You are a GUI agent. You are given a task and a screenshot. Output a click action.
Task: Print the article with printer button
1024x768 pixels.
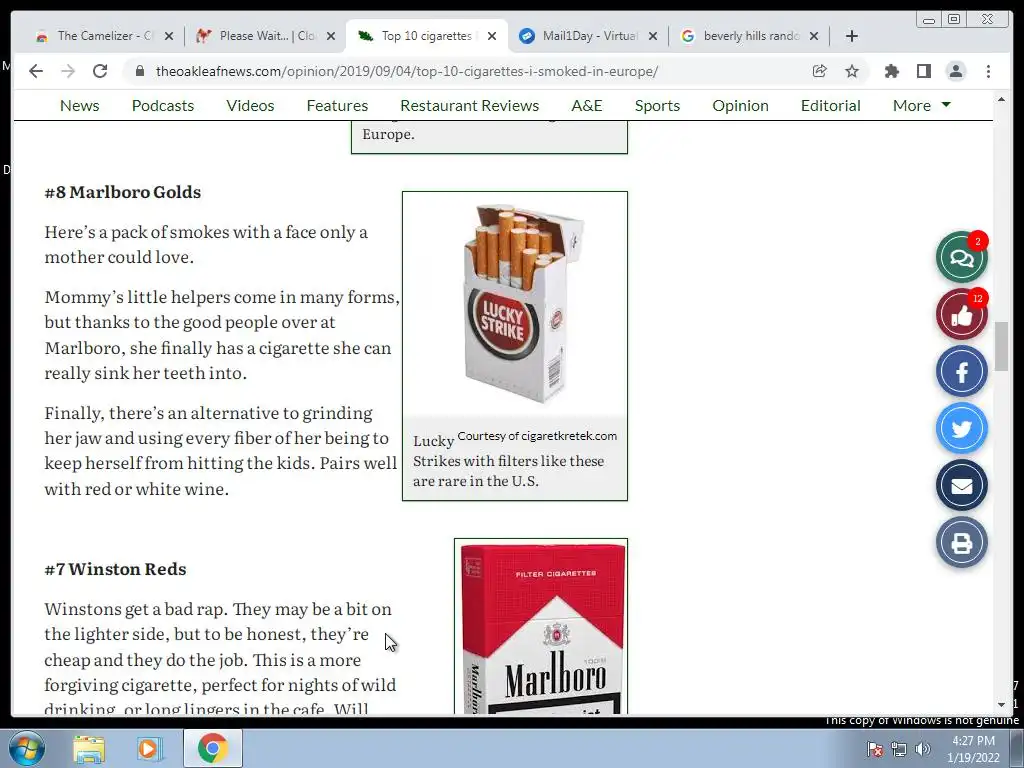pyautogui.click(x=961, y=542)
